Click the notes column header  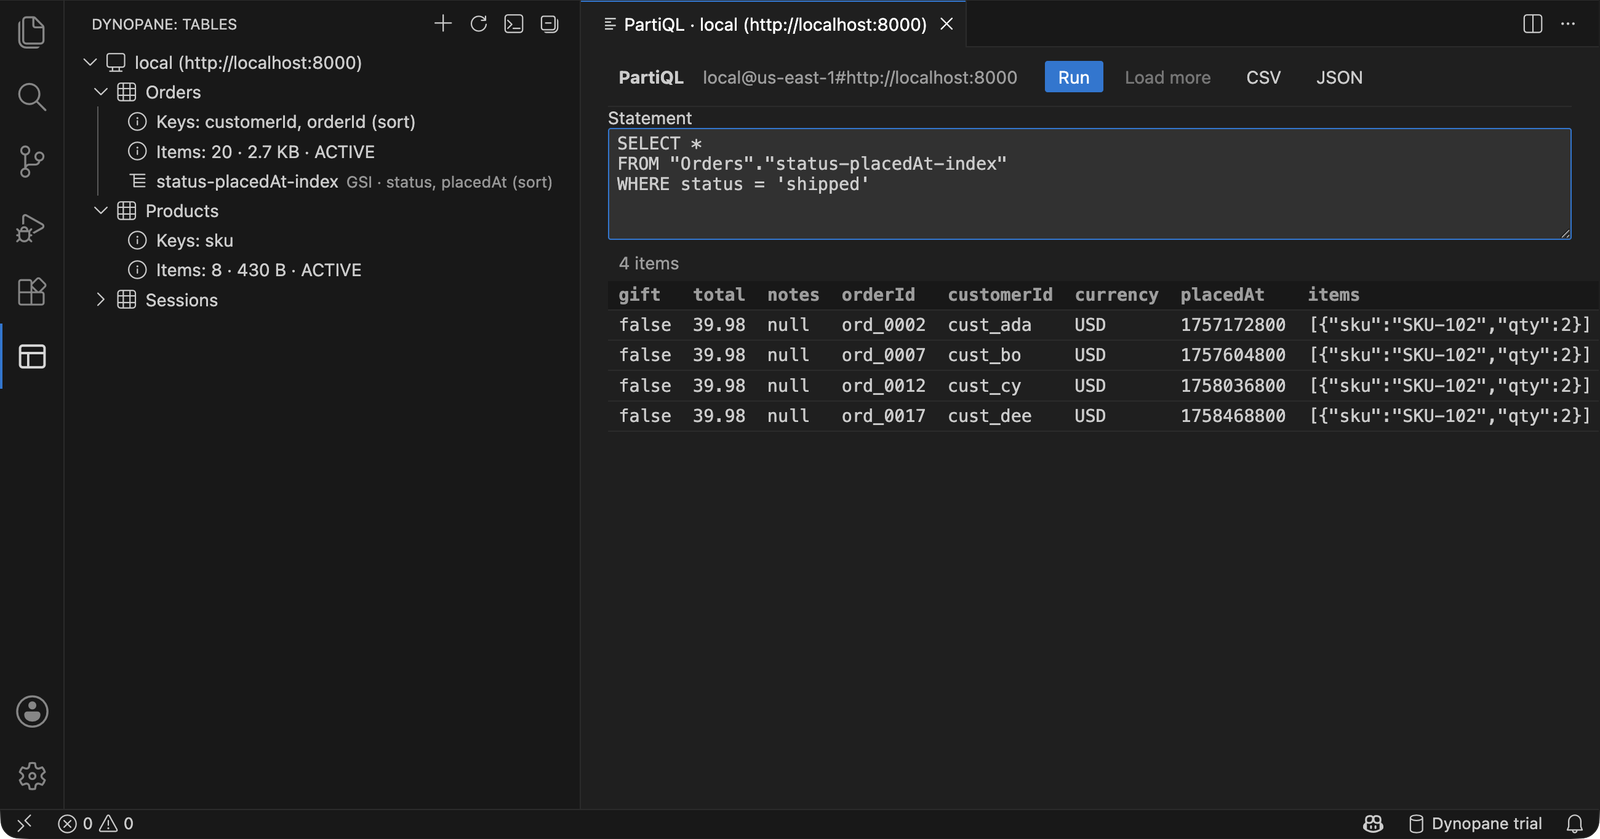click(793, 295)
